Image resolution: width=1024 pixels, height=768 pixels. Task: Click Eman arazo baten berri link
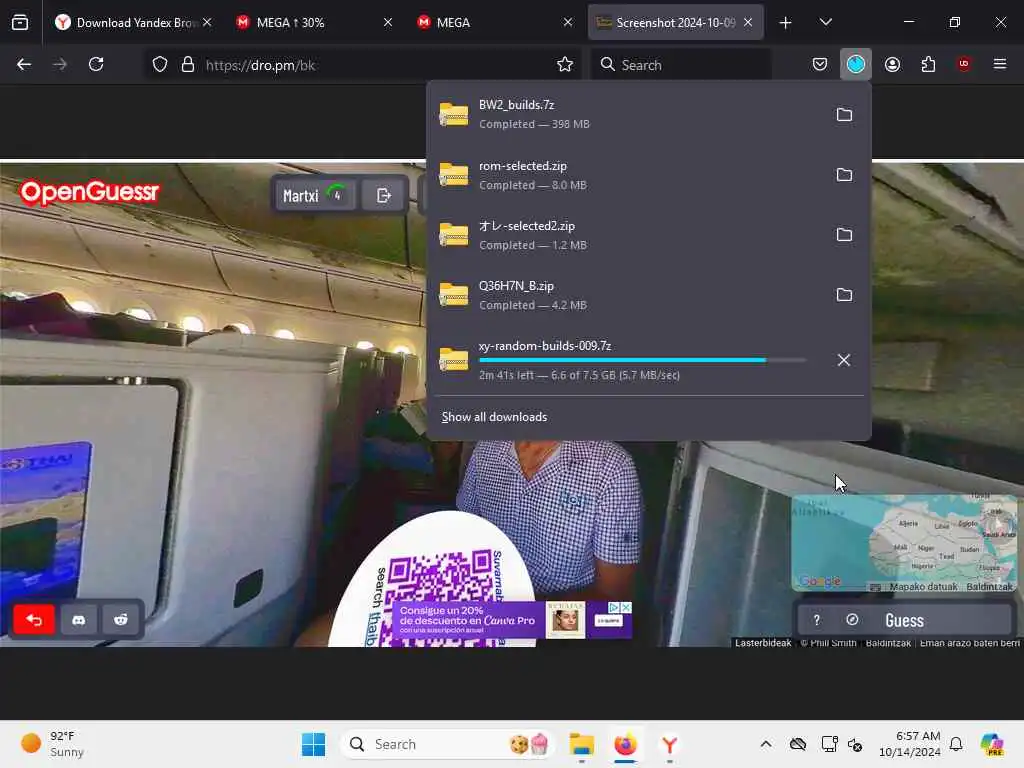pyautogui.click(x=969, y=643)
